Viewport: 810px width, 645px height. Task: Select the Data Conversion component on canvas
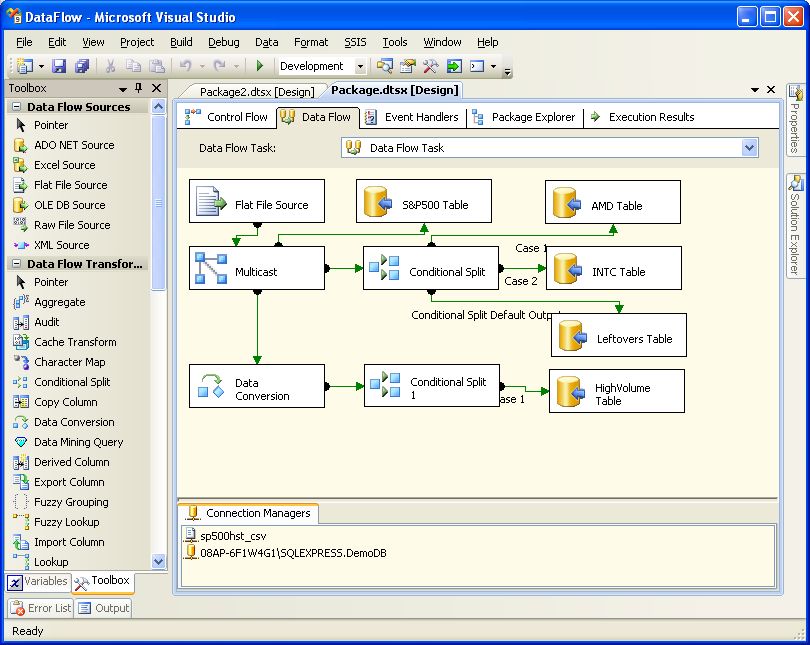(x=257, y=386)
